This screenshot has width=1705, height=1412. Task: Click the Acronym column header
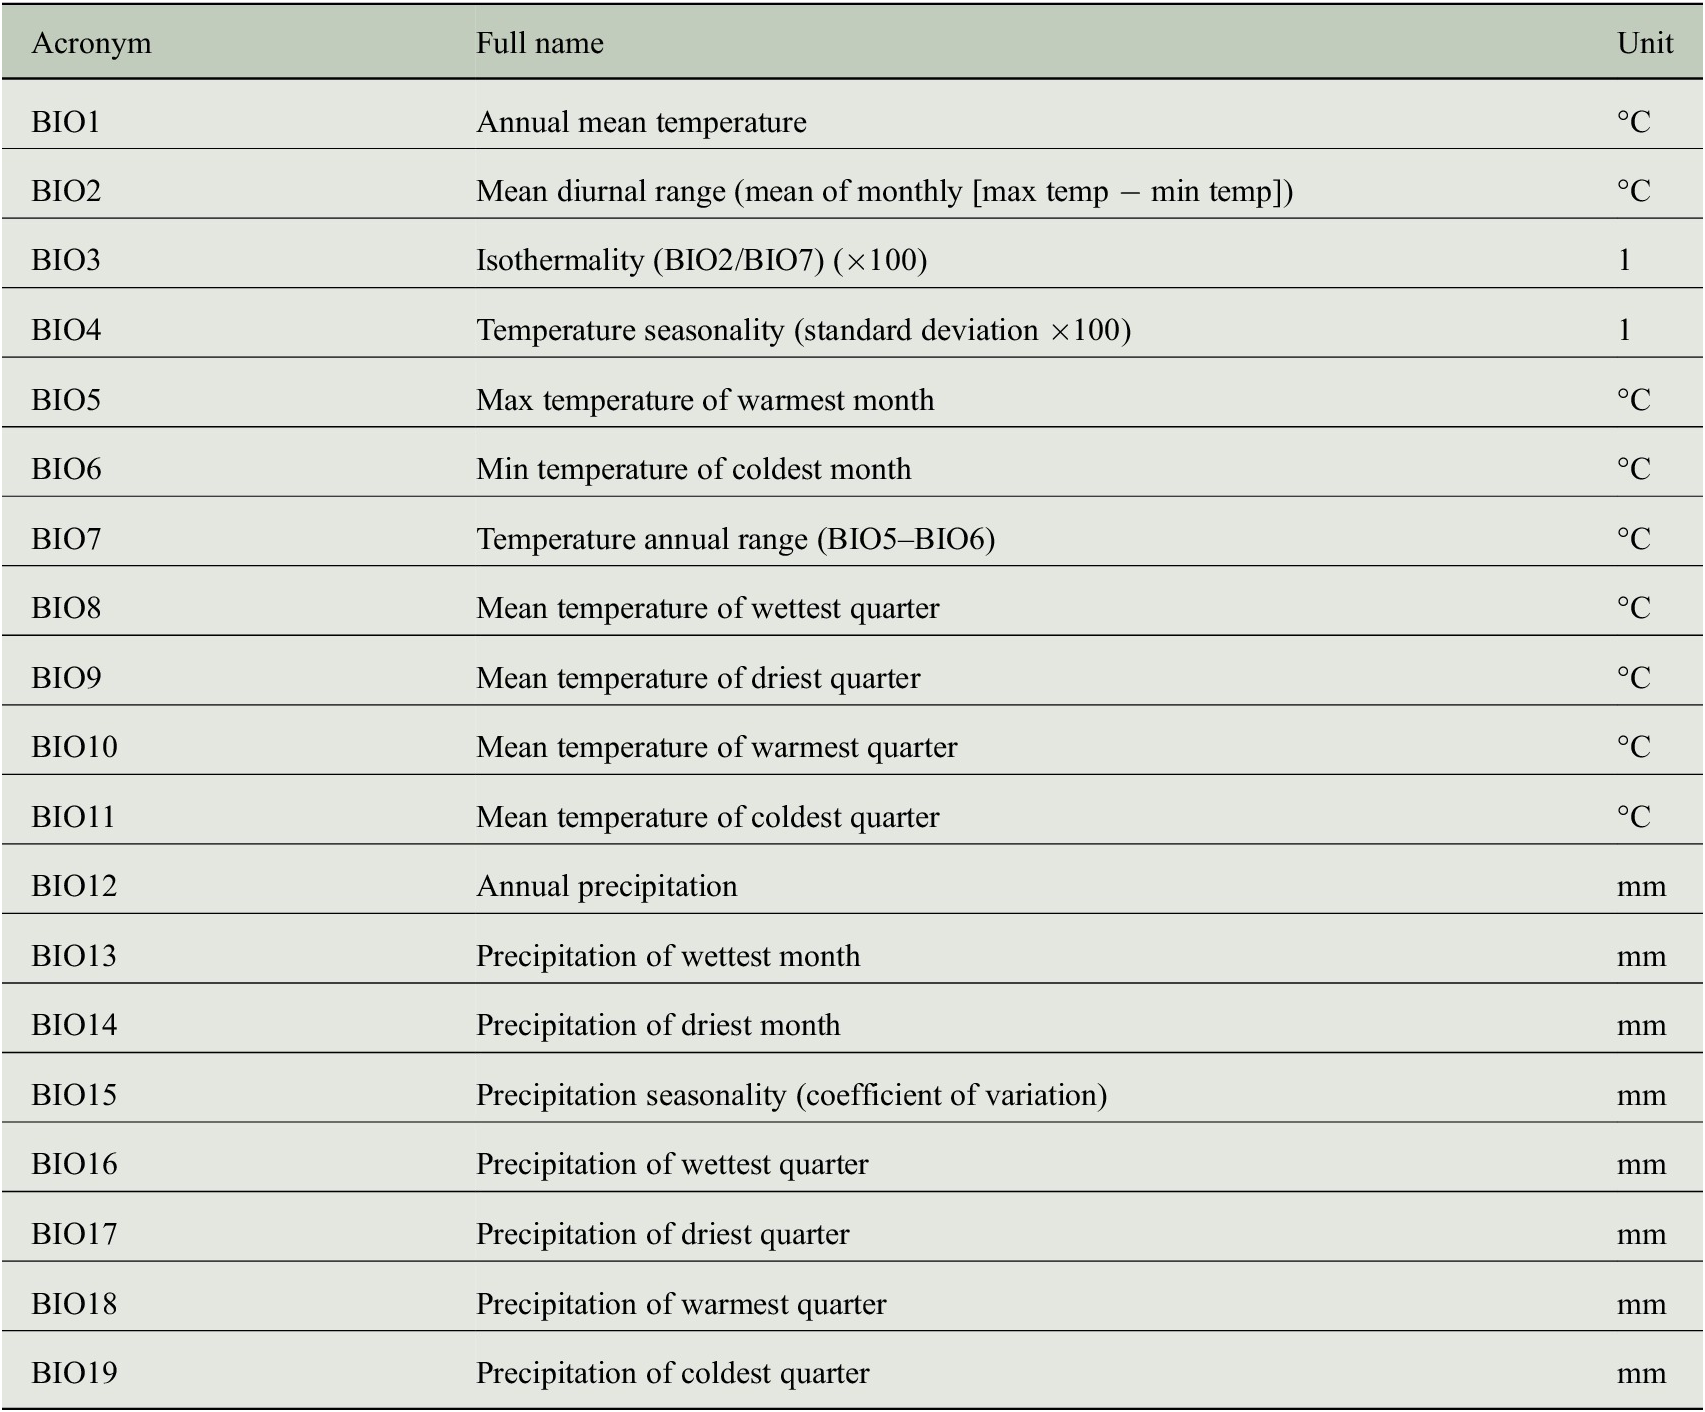(x=91, y=43)
